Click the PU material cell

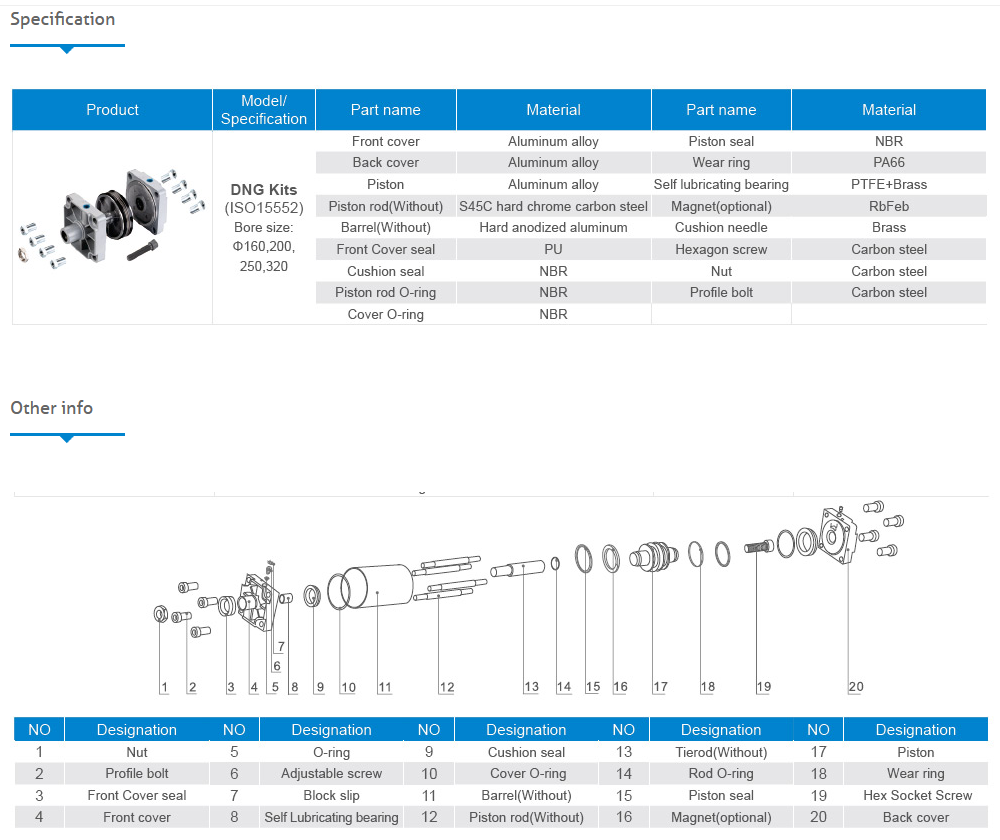tap(554, 249)
